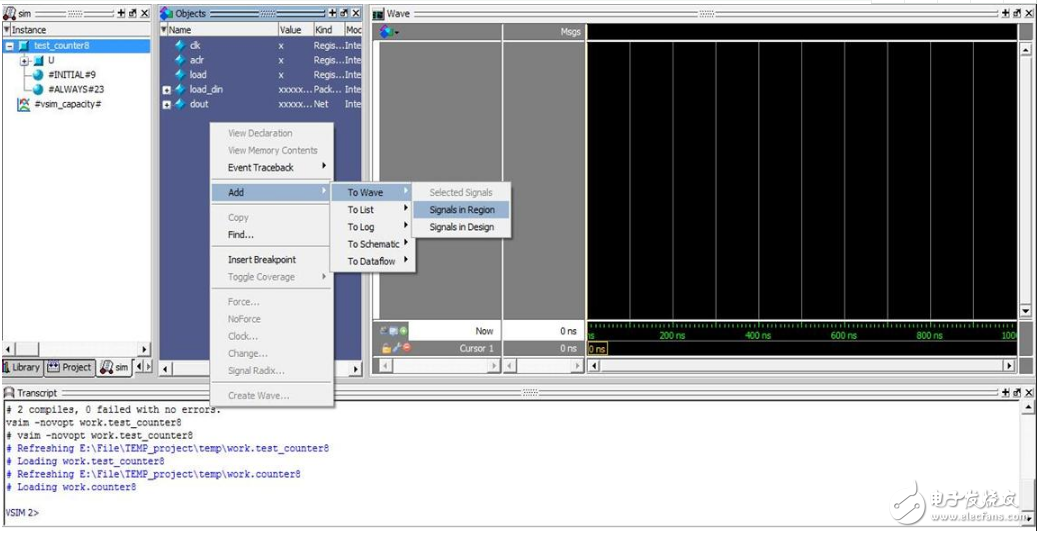Open the Wave signal format dropdown
Image resolution: width=1037 pixels, height=533 pixels.
tap(389, 32)
